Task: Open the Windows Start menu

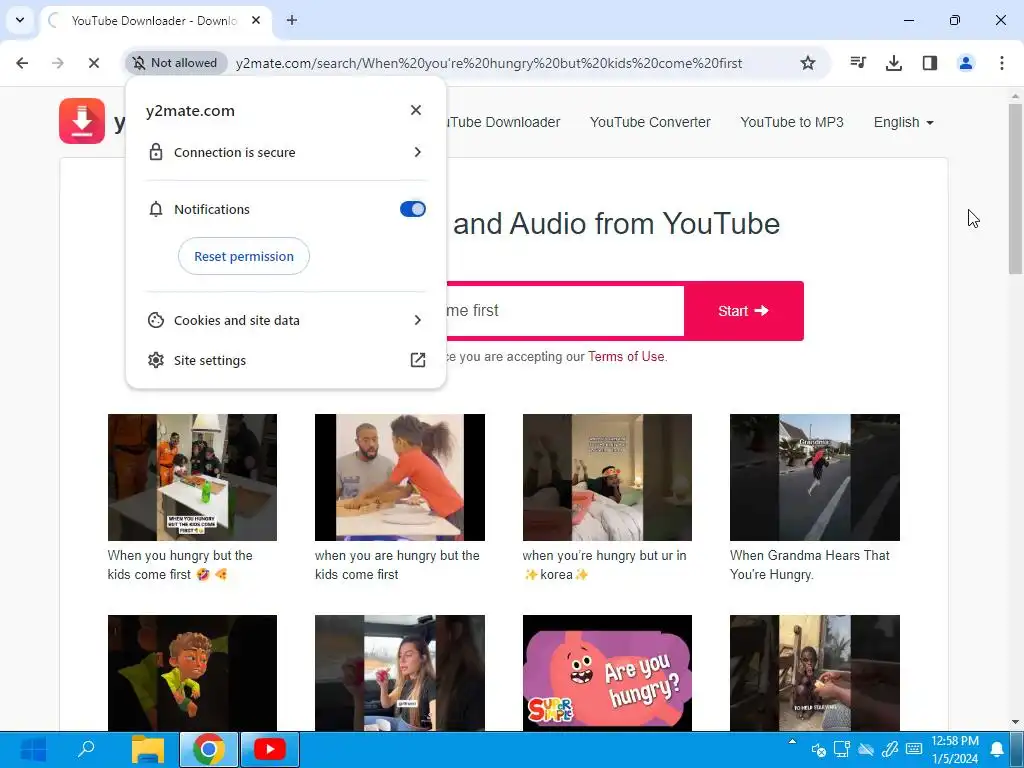Action: coord(33,749)
